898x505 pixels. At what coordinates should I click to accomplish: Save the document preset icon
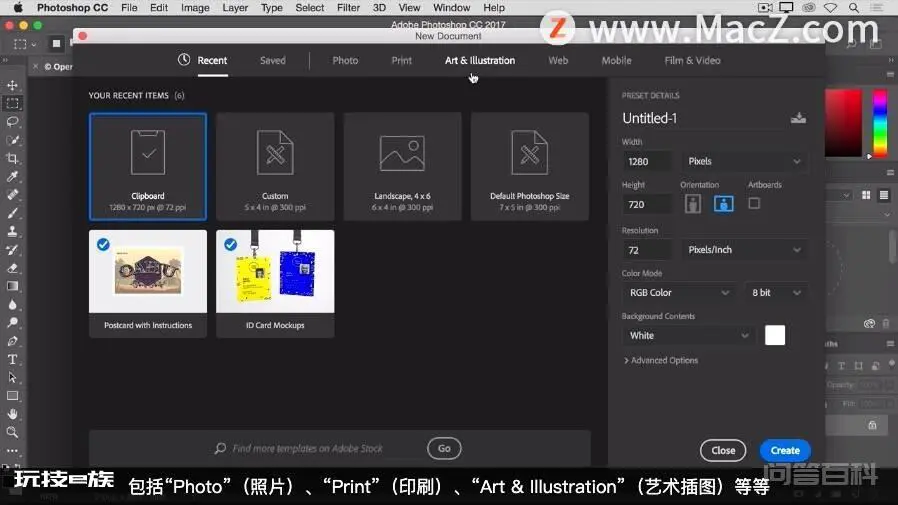(798, 118)
